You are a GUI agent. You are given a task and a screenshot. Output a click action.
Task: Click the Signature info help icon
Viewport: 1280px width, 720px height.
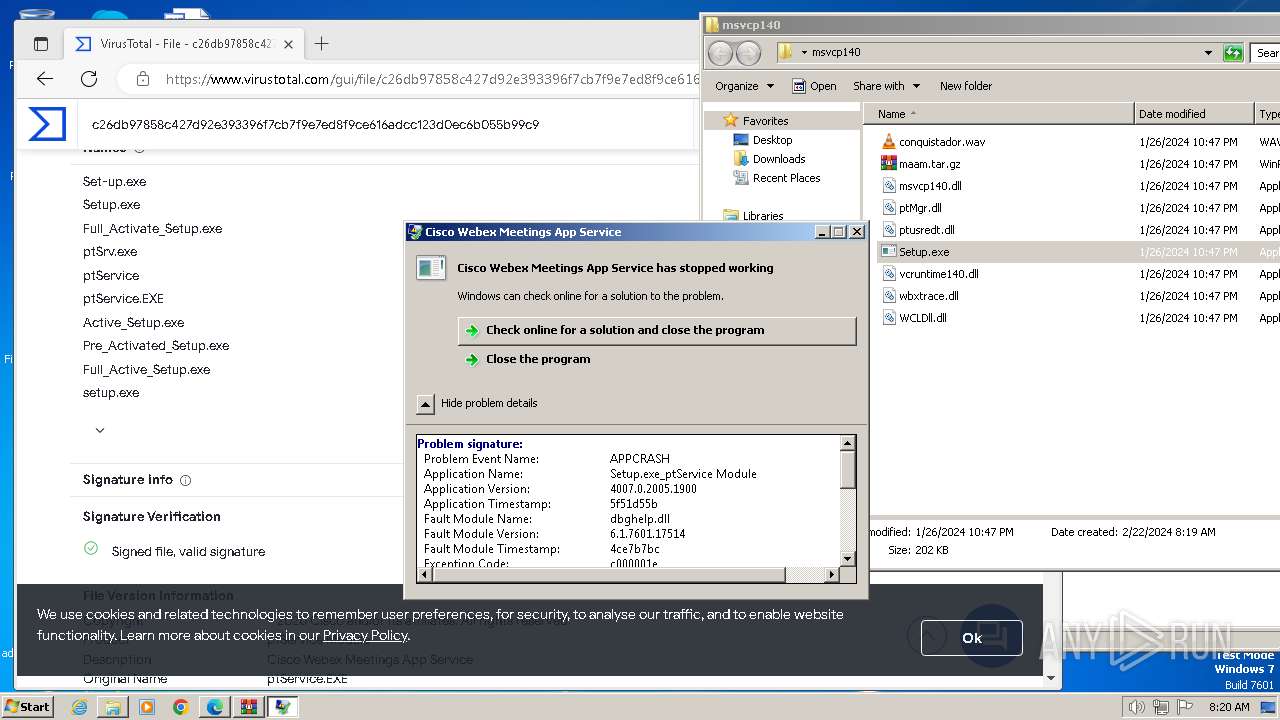coord(186,480)
